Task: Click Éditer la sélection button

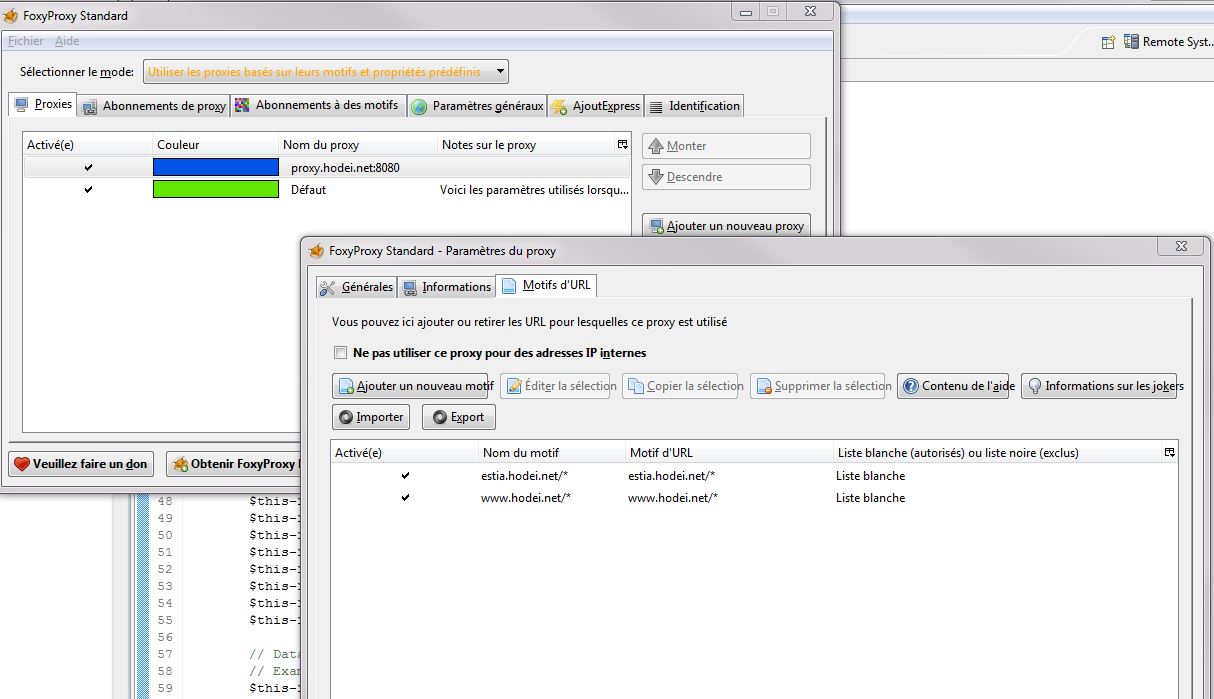Action: 555,386
